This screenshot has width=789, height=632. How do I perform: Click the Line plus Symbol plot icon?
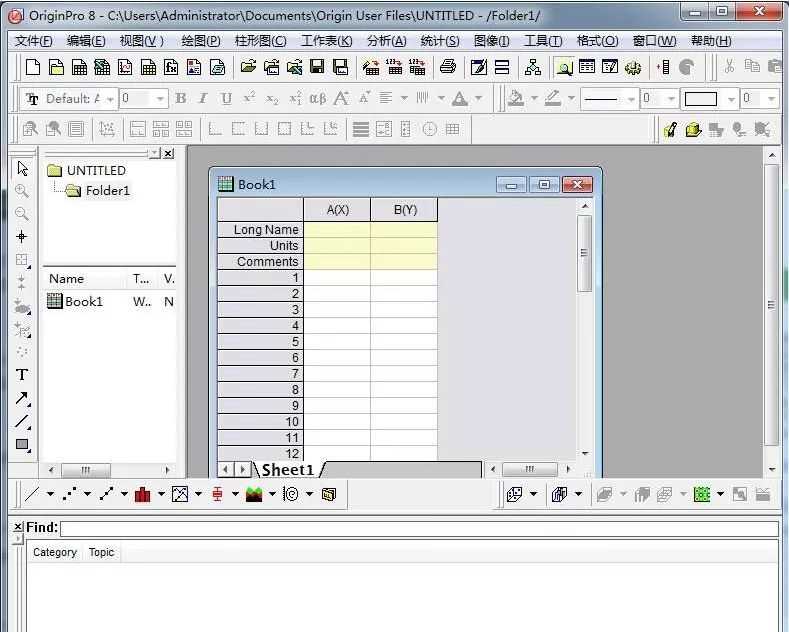[106, 494]
